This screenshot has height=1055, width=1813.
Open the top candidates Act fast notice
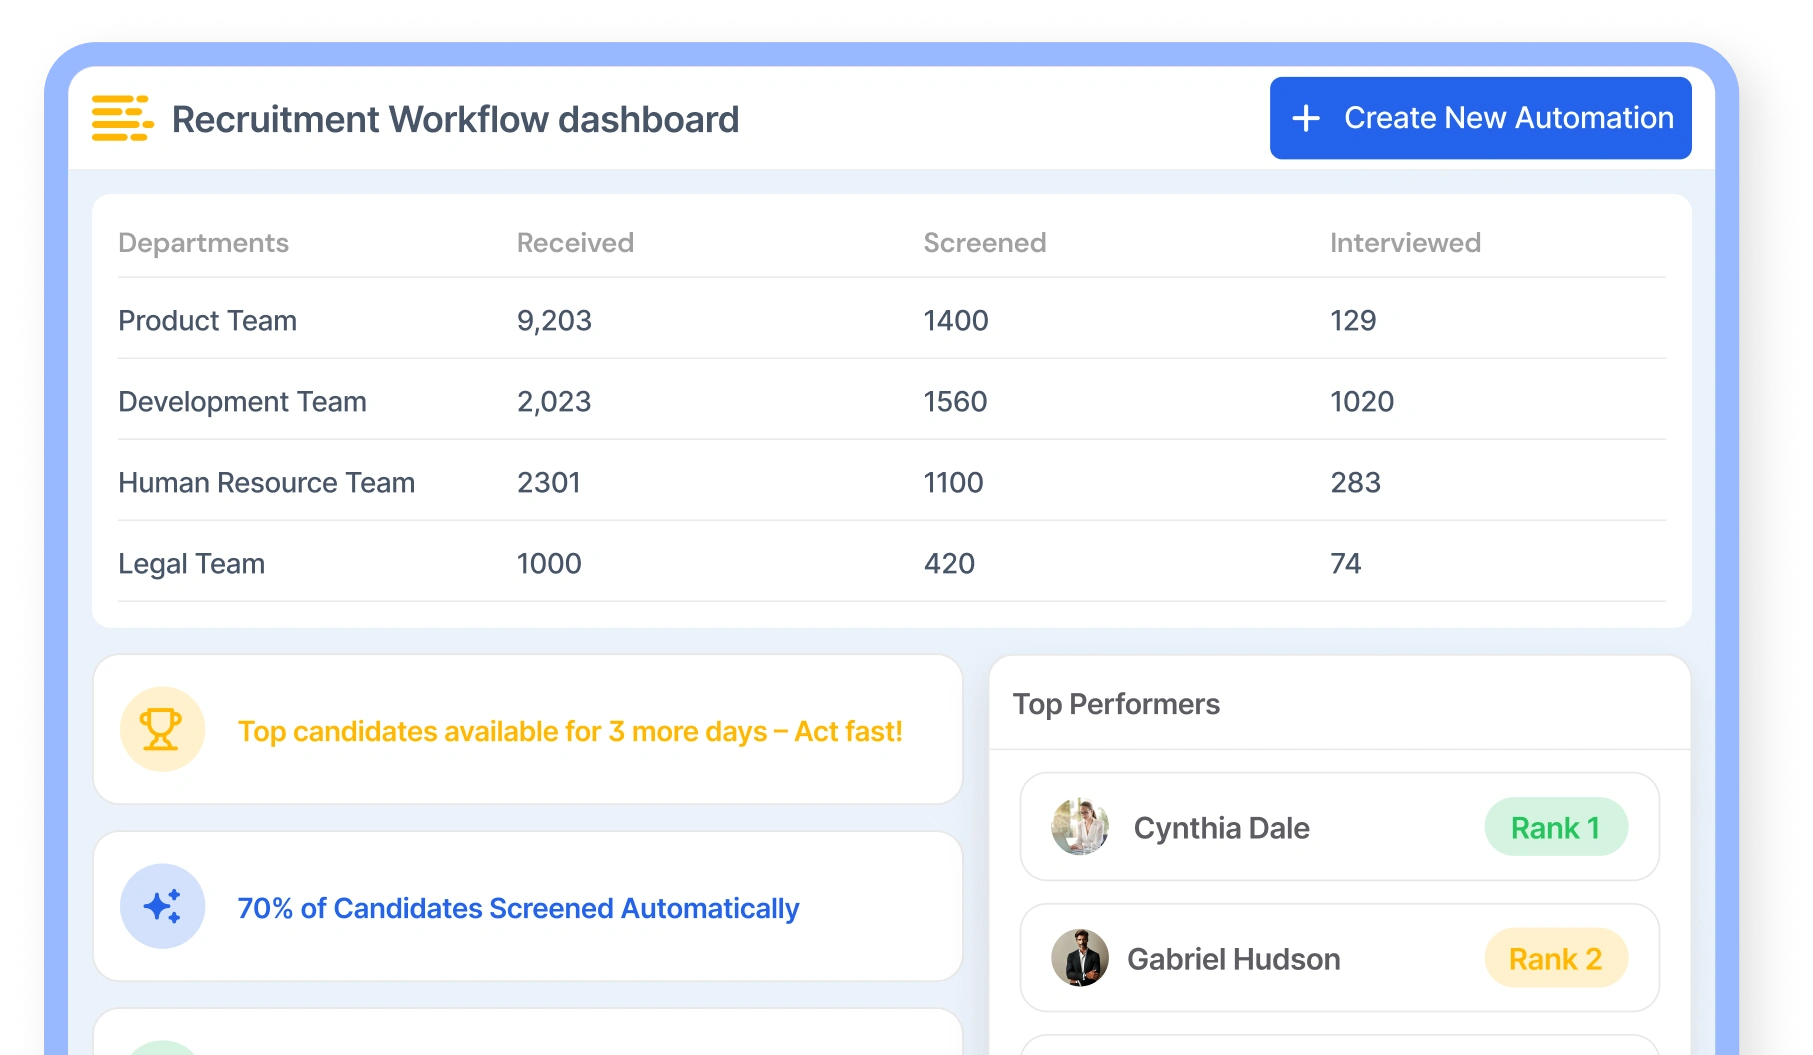(x=528, y=730)
